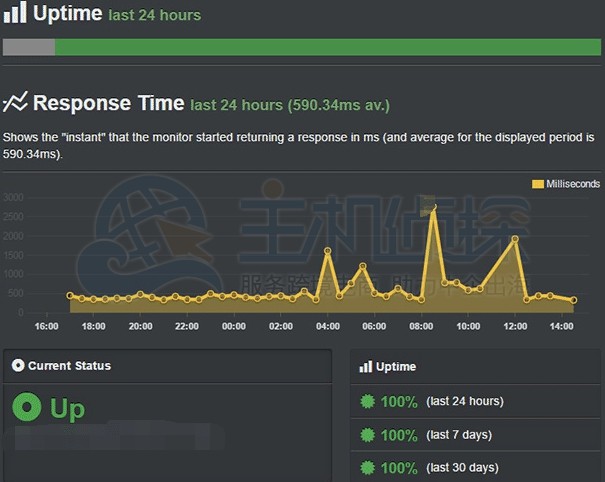The image size is (605, 482).
Task: Click the green badge icon for last 24 hours
Action: pos(367,402)
